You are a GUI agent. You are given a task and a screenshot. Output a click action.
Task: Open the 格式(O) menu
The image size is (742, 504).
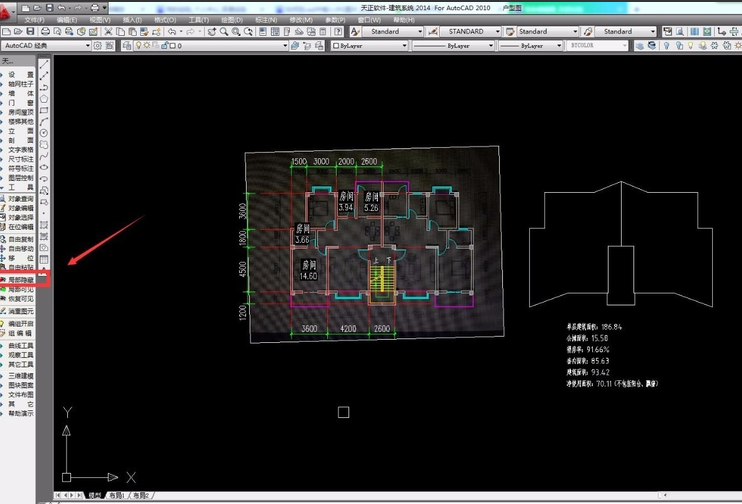(x=165, y=19)
